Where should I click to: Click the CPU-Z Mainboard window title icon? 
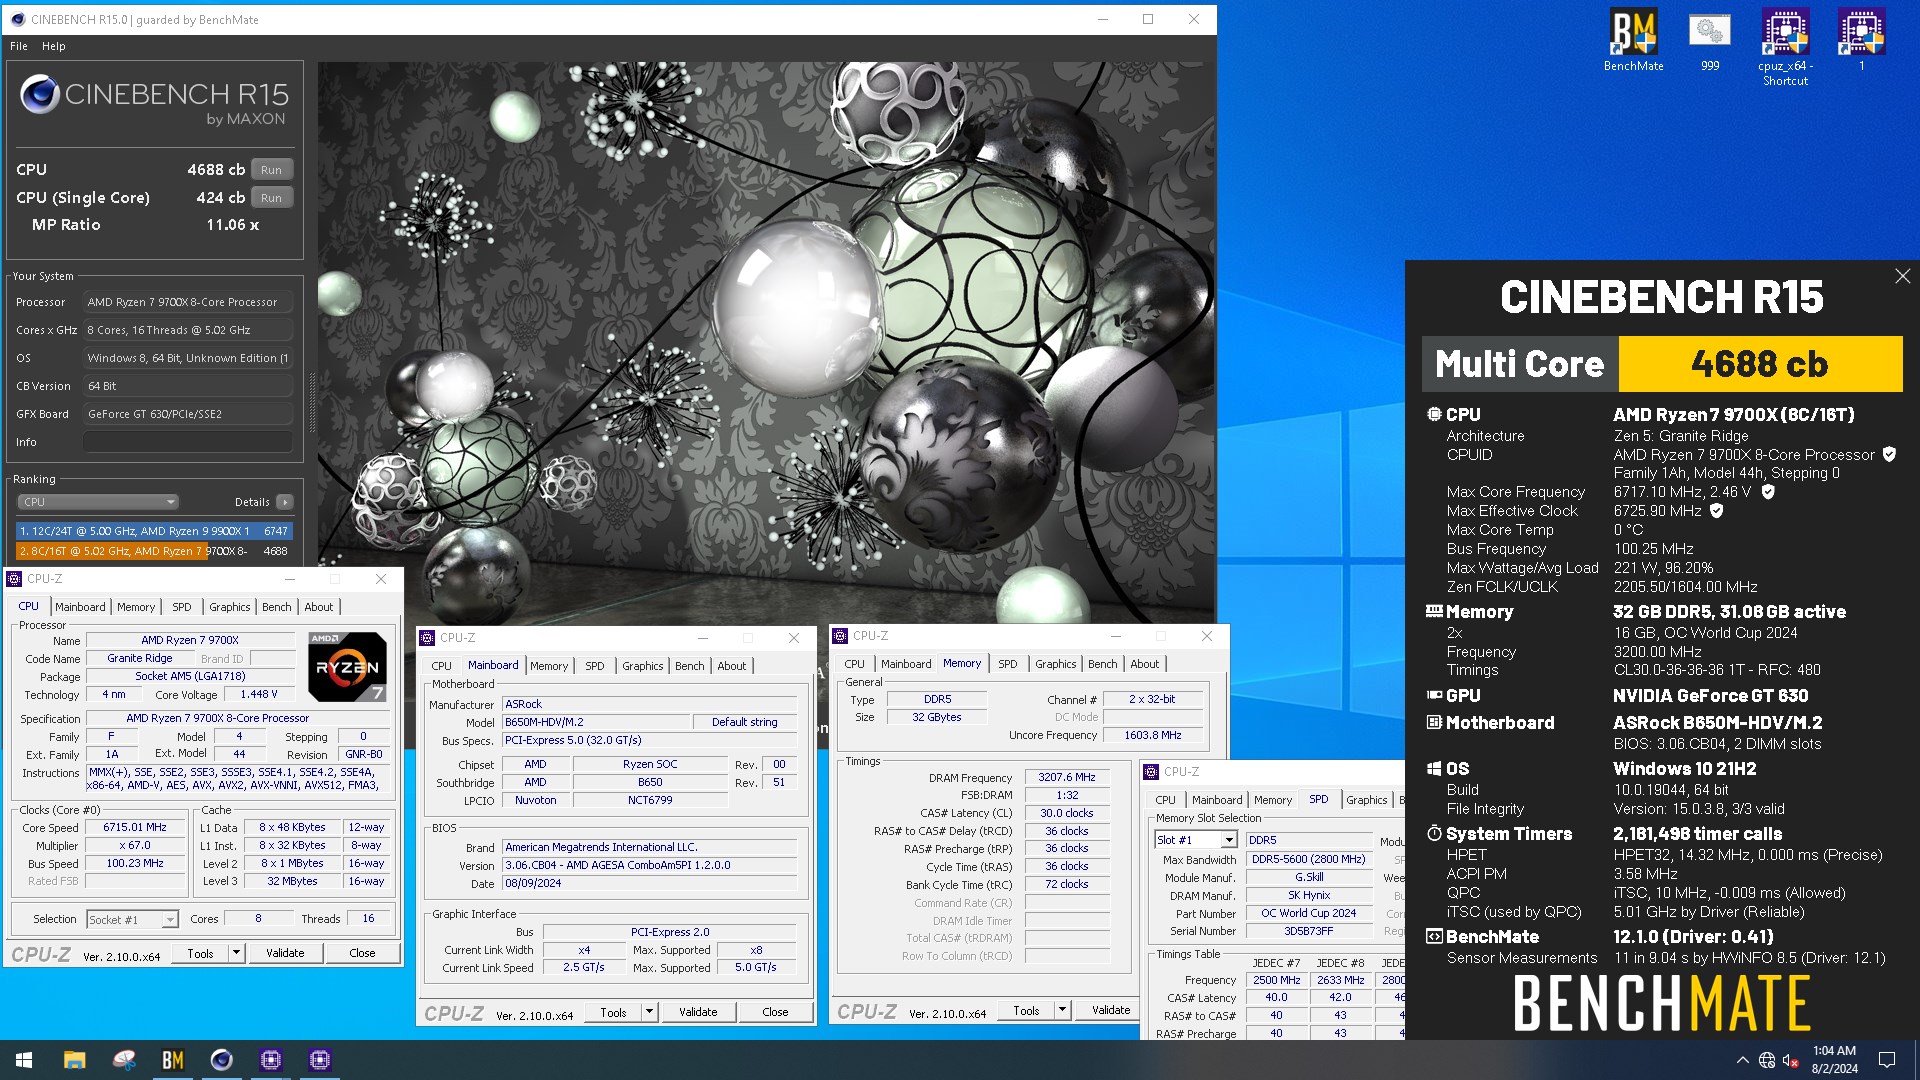point(428,638)
